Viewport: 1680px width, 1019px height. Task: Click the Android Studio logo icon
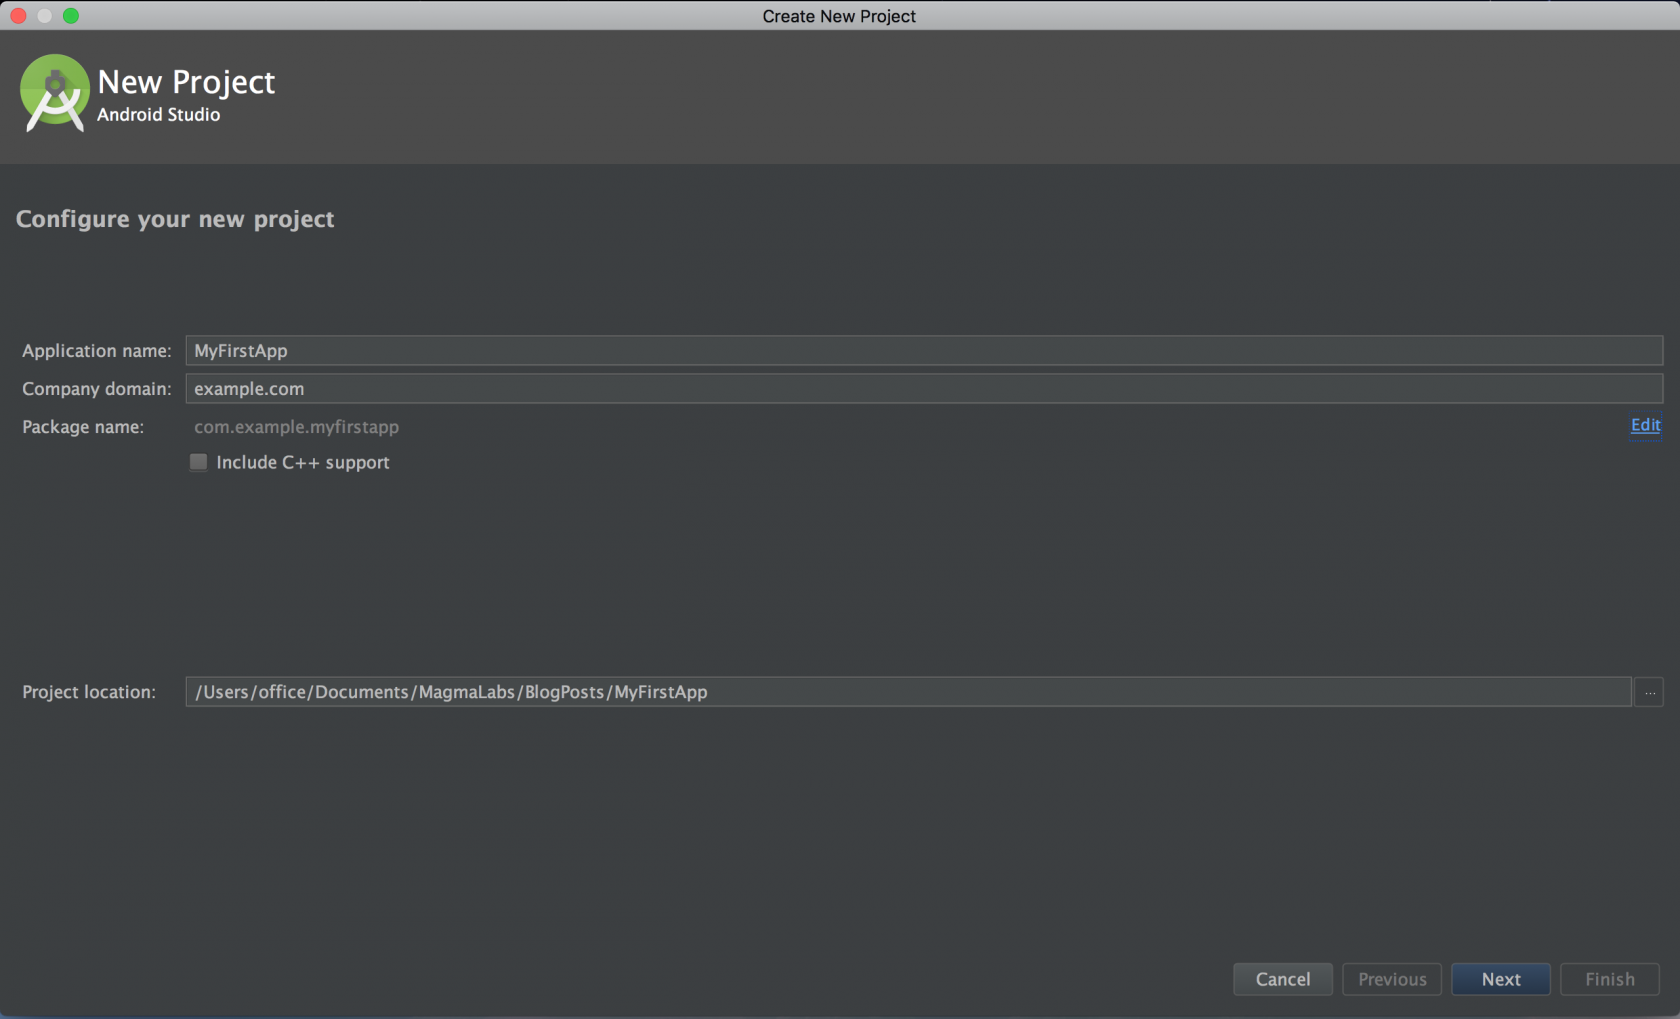pyautogui.click(x=54, y=93)
